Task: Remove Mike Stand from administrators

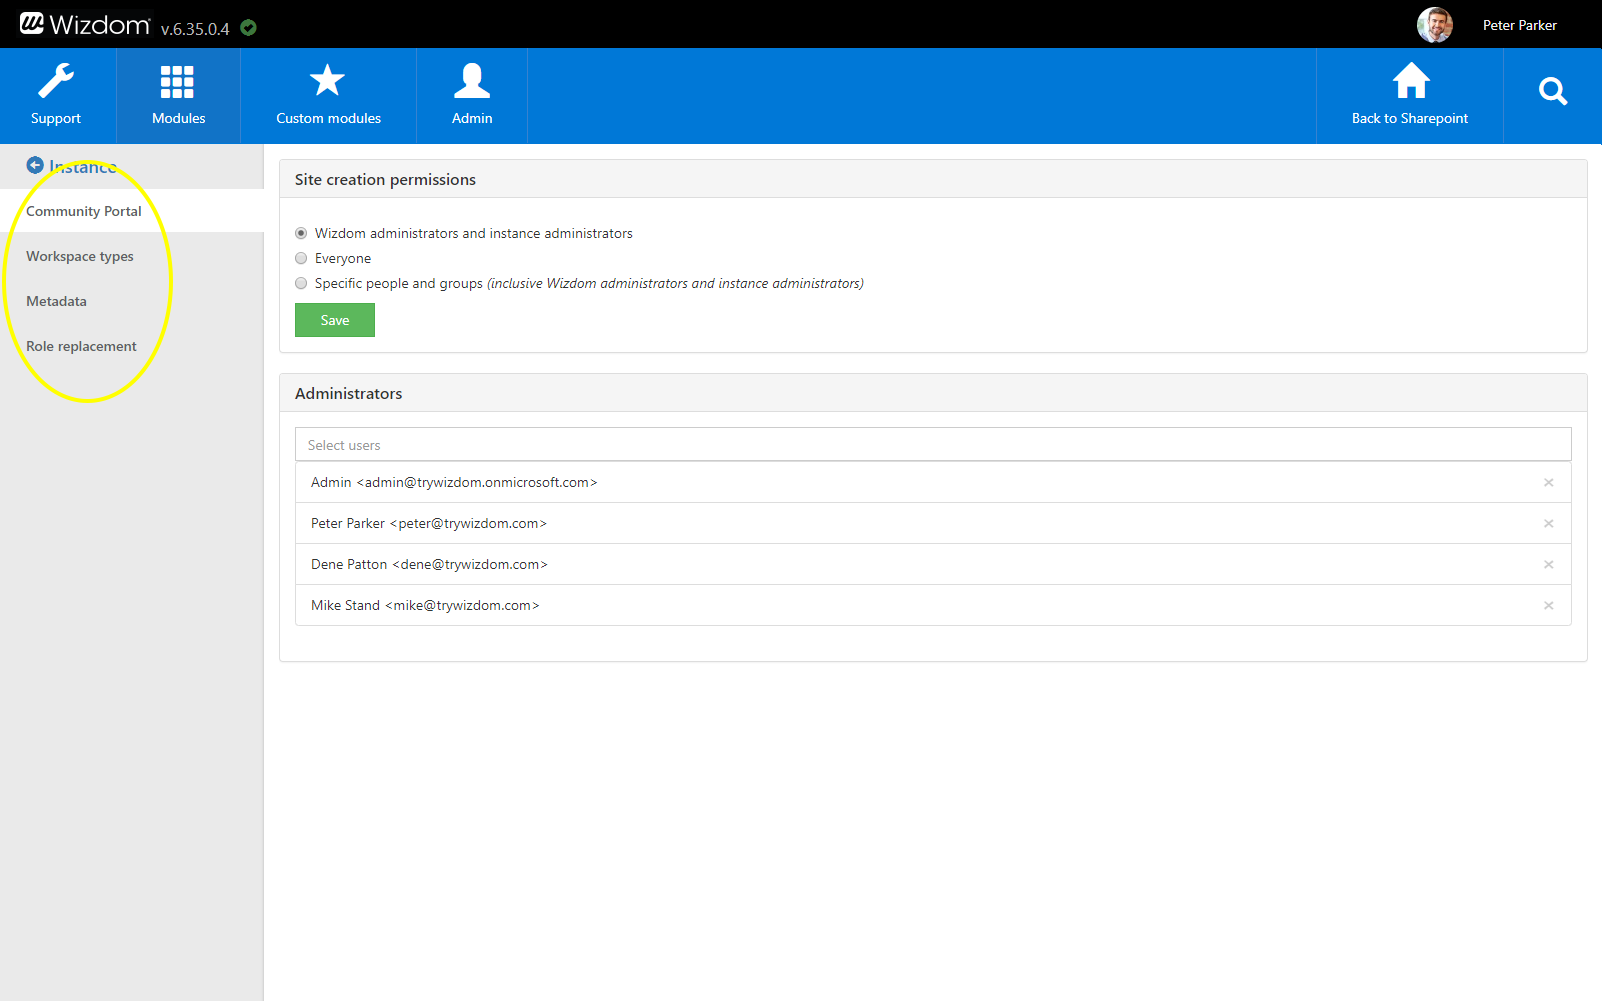Action: [1548, 606]
